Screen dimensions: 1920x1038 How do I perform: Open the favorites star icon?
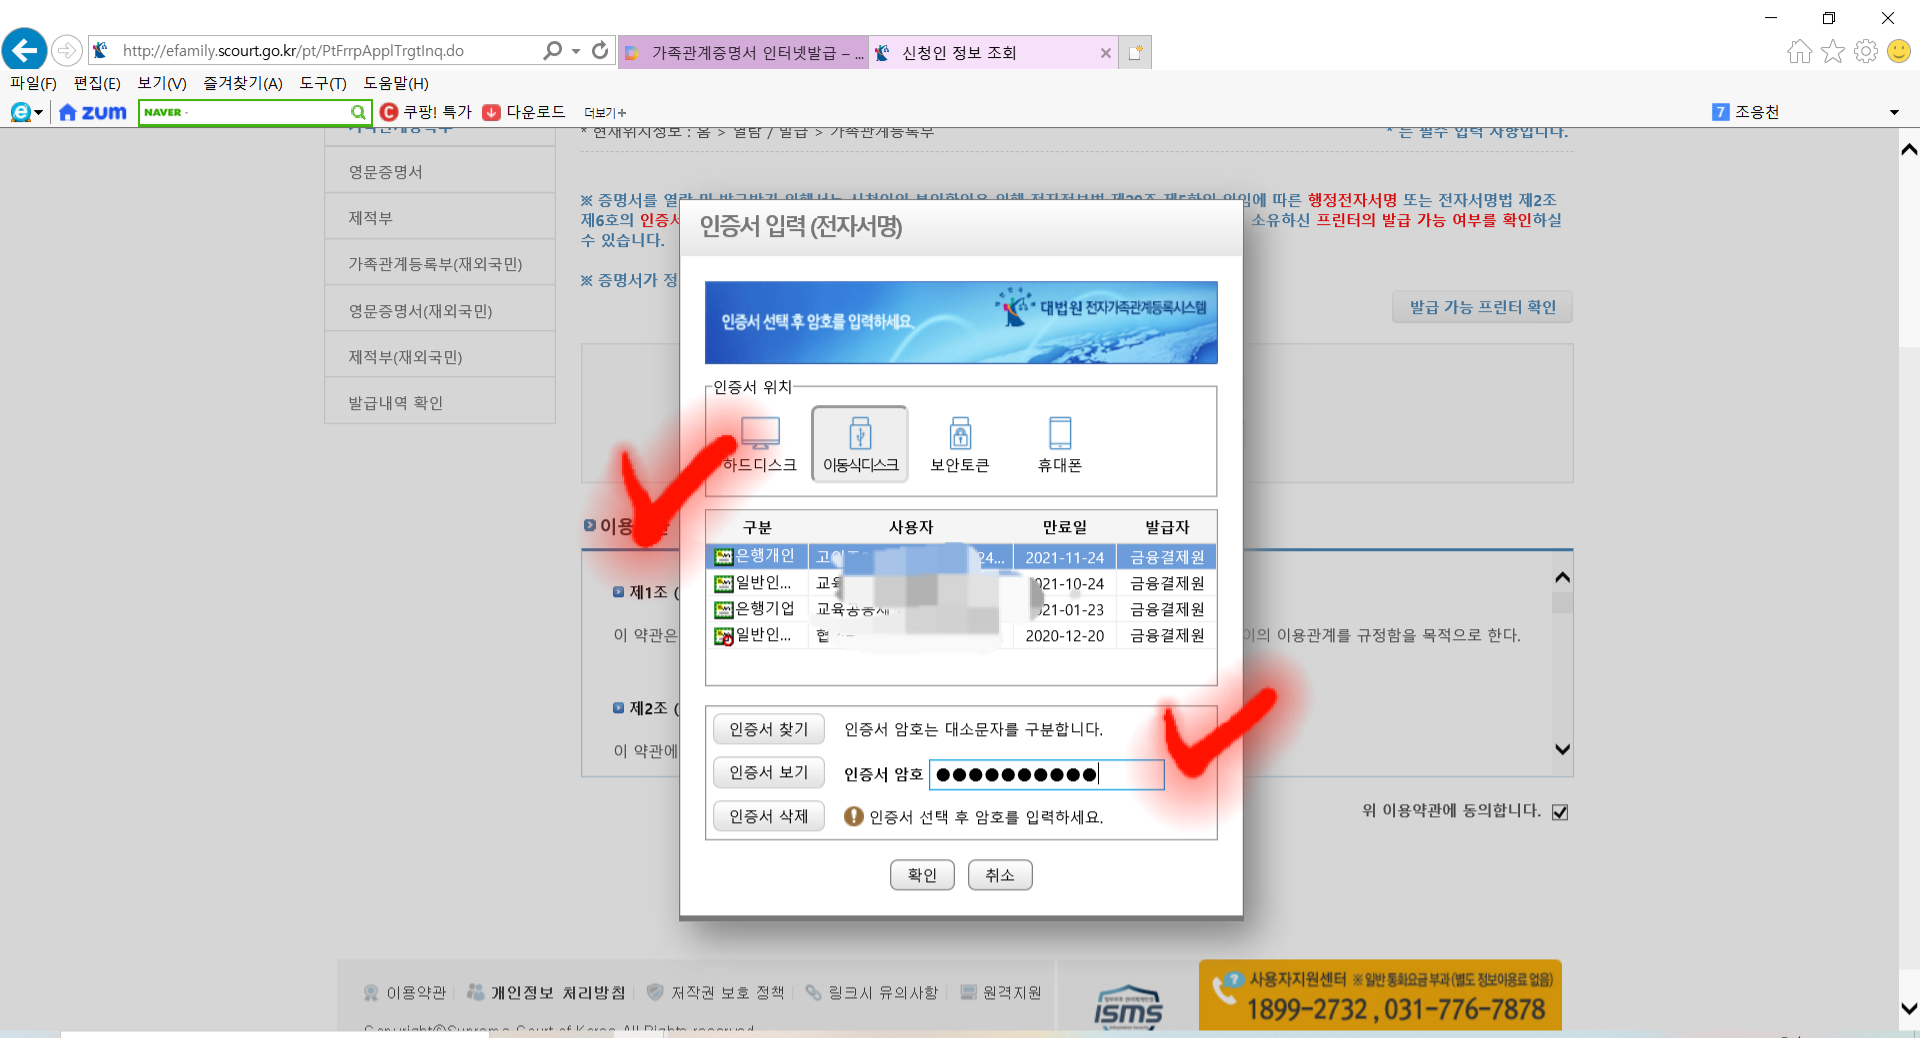pos(1832,51)
